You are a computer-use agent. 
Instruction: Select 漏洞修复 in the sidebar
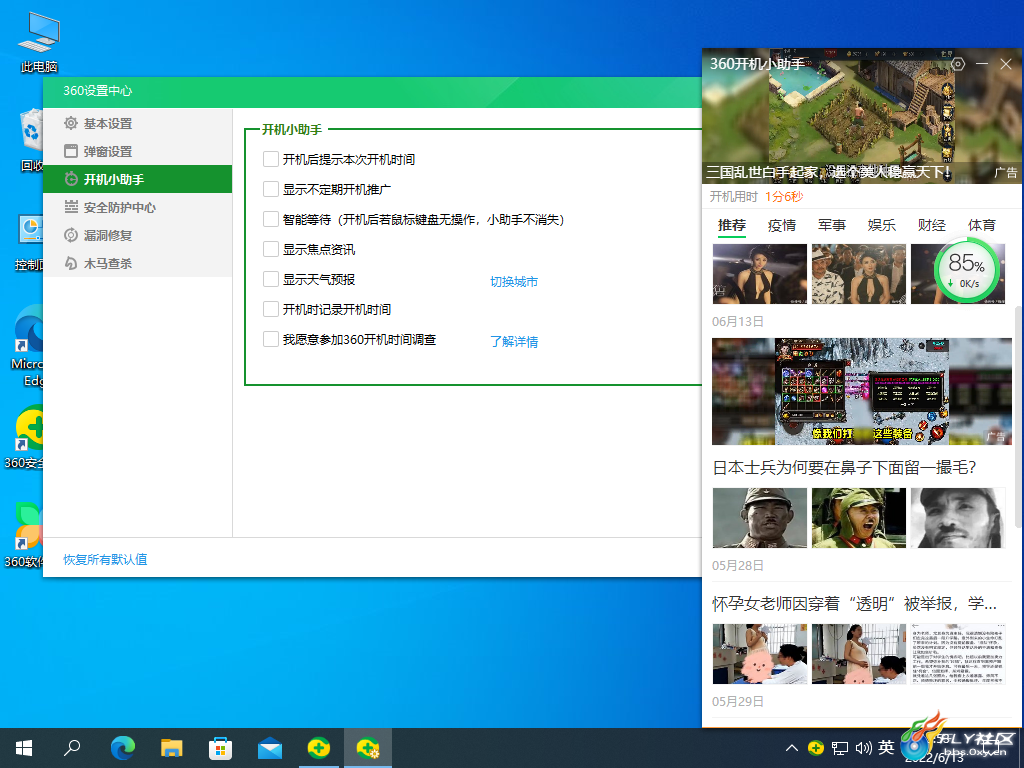point(137,235)
